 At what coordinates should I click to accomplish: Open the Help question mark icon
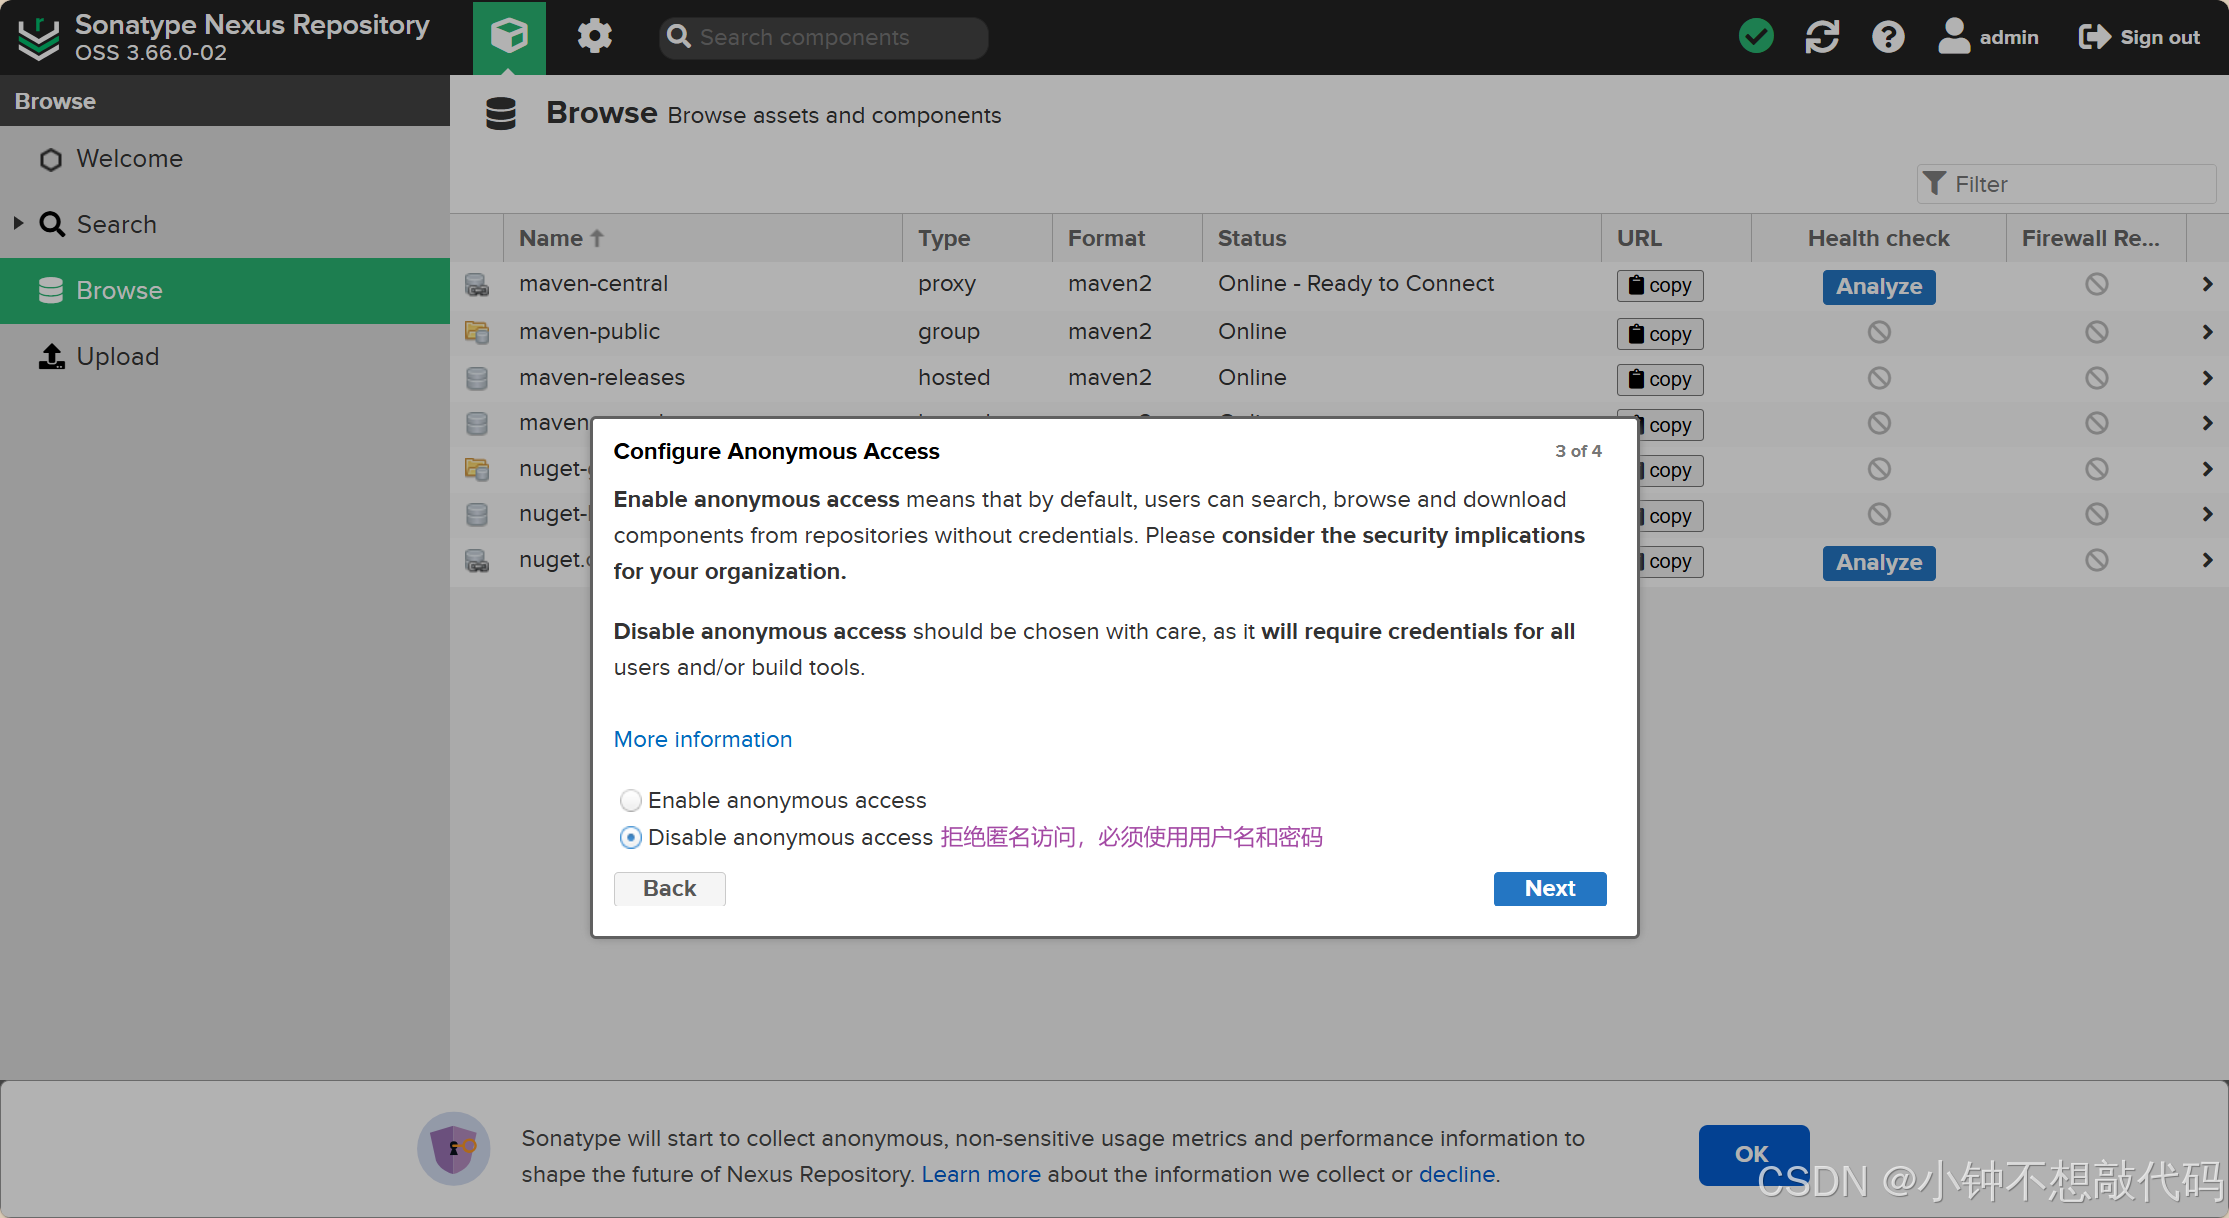coord(1888,37)
